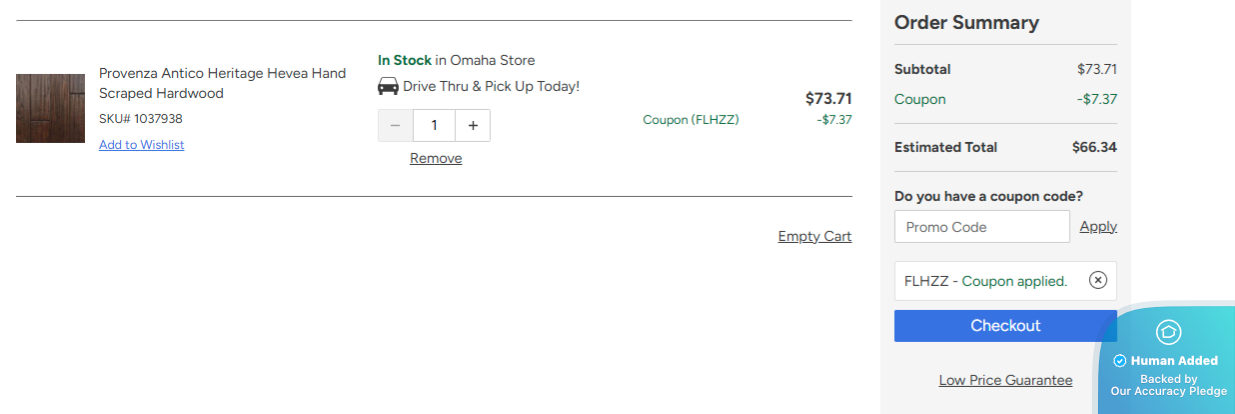Click the Coupon (FLHZZ) line item label
The width and height of the screenshot is (1235, 414).
coord(690,120)
